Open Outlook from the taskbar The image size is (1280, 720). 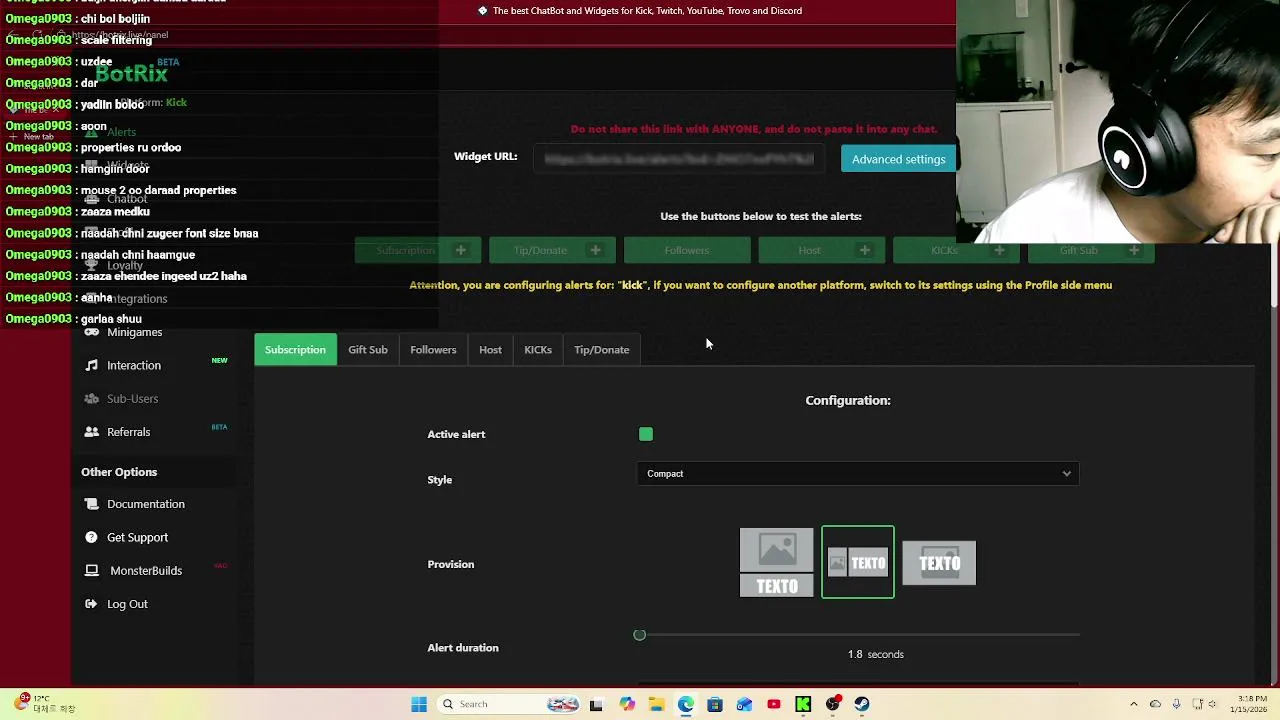[x=744, y=704]
